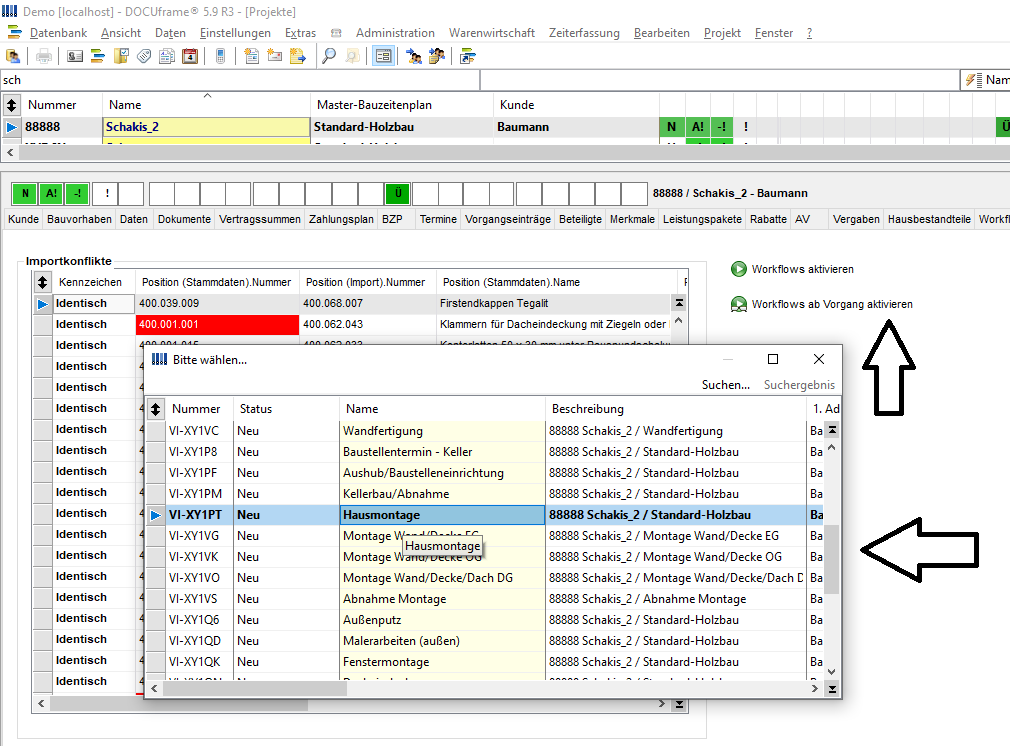Open the sort selector of the projects grid

(12, 104)
